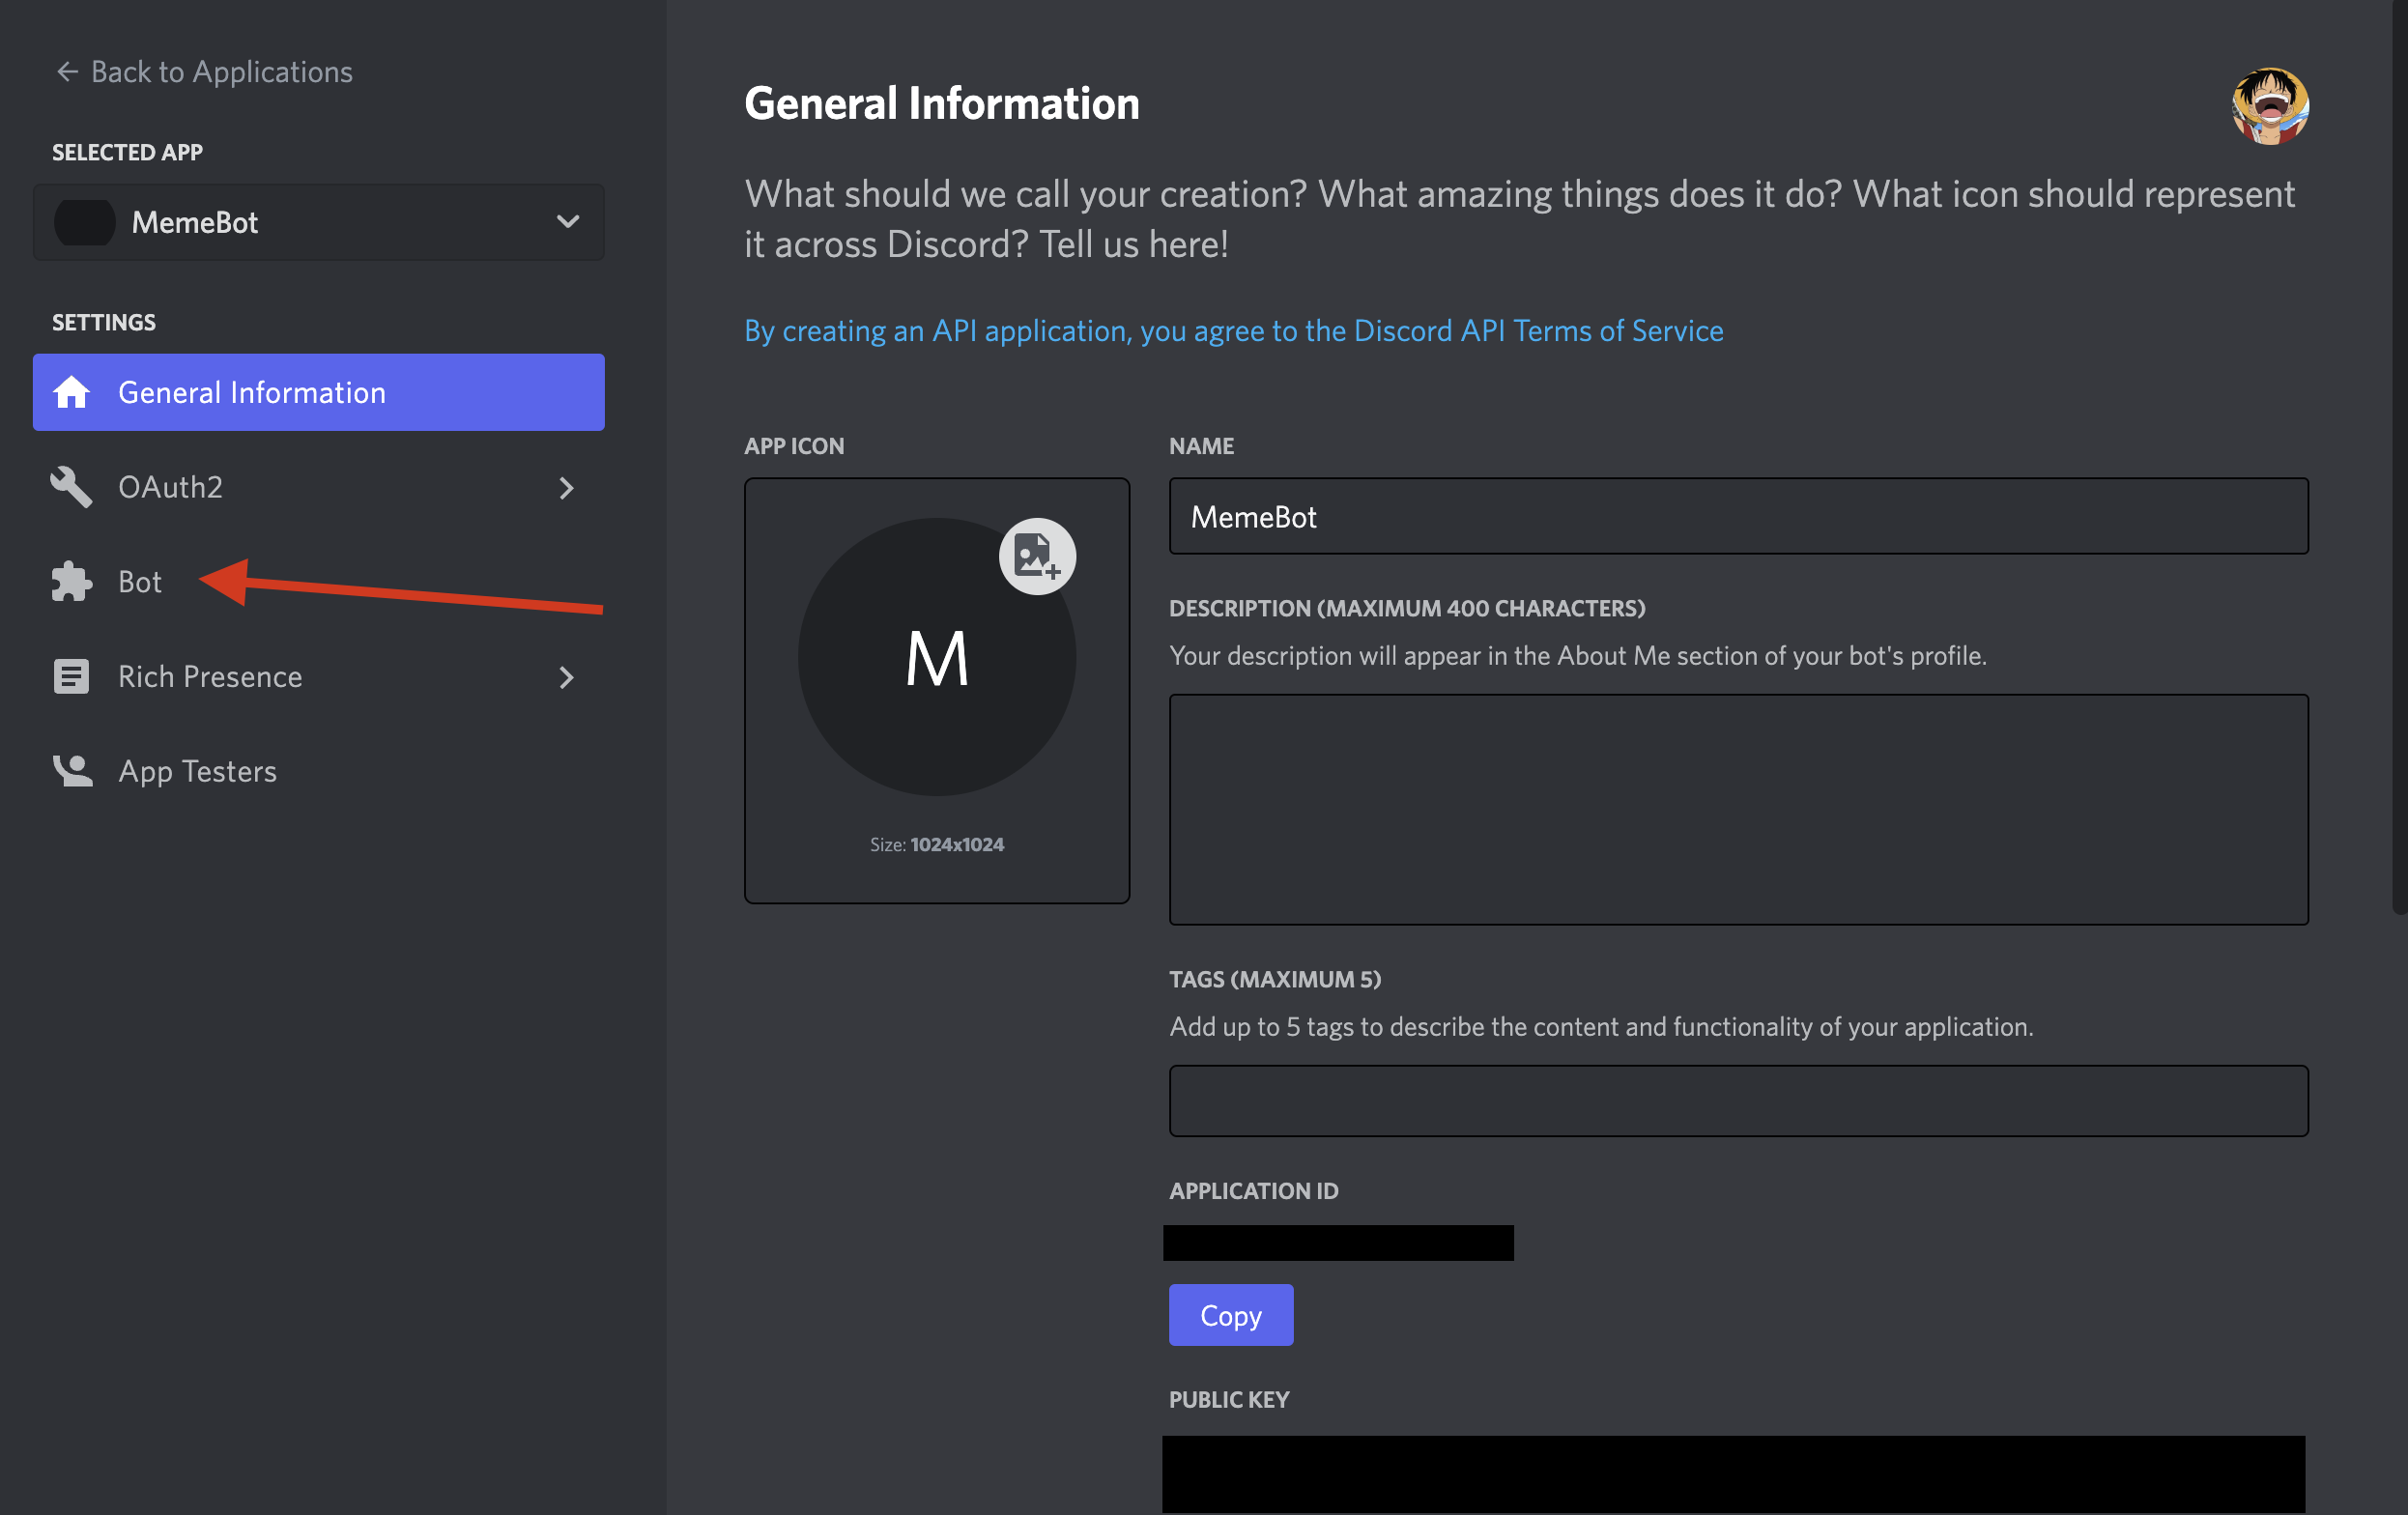Click the App Testers person icon
This screenshot has width=2408, height=1515.
pyautogui.click(x=71, y=771)
